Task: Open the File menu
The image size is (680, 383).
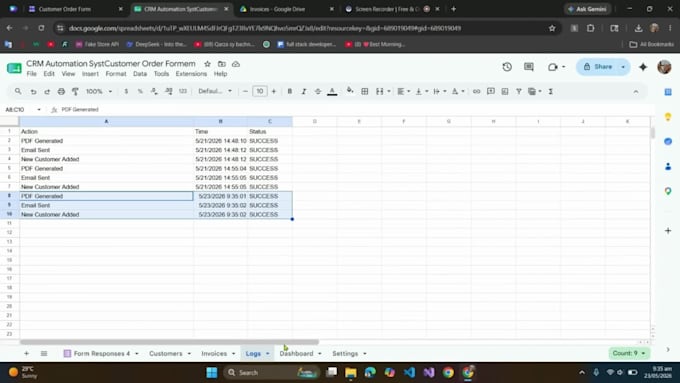Action: [32, 74]
